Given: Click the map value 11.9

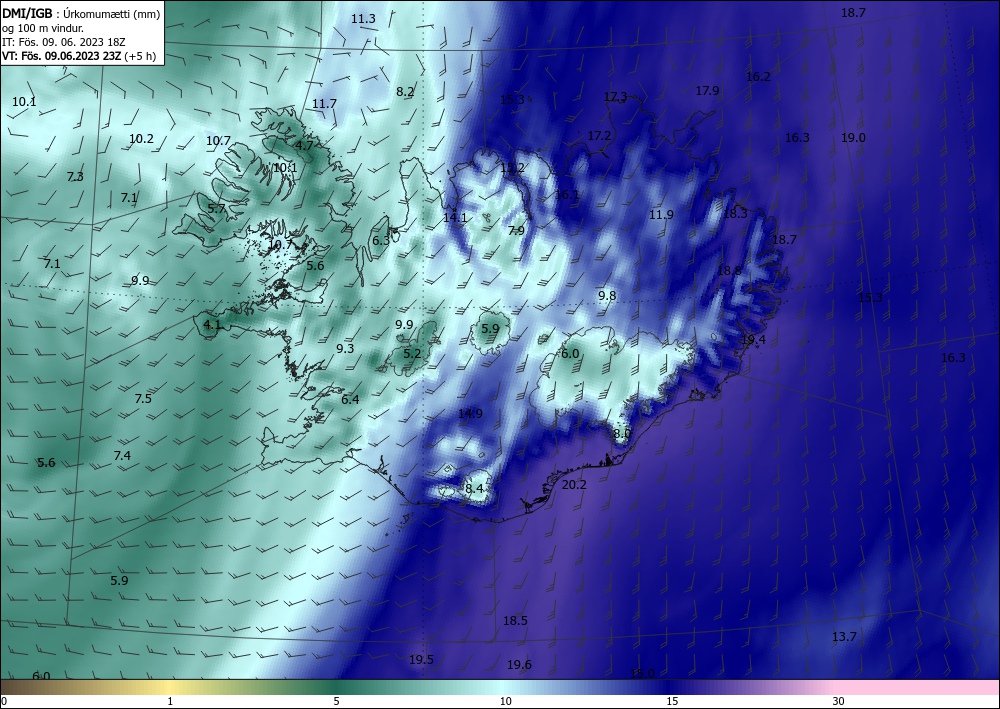Looking at the screenshot, I should pyautogui.click(x=661, y=214).
